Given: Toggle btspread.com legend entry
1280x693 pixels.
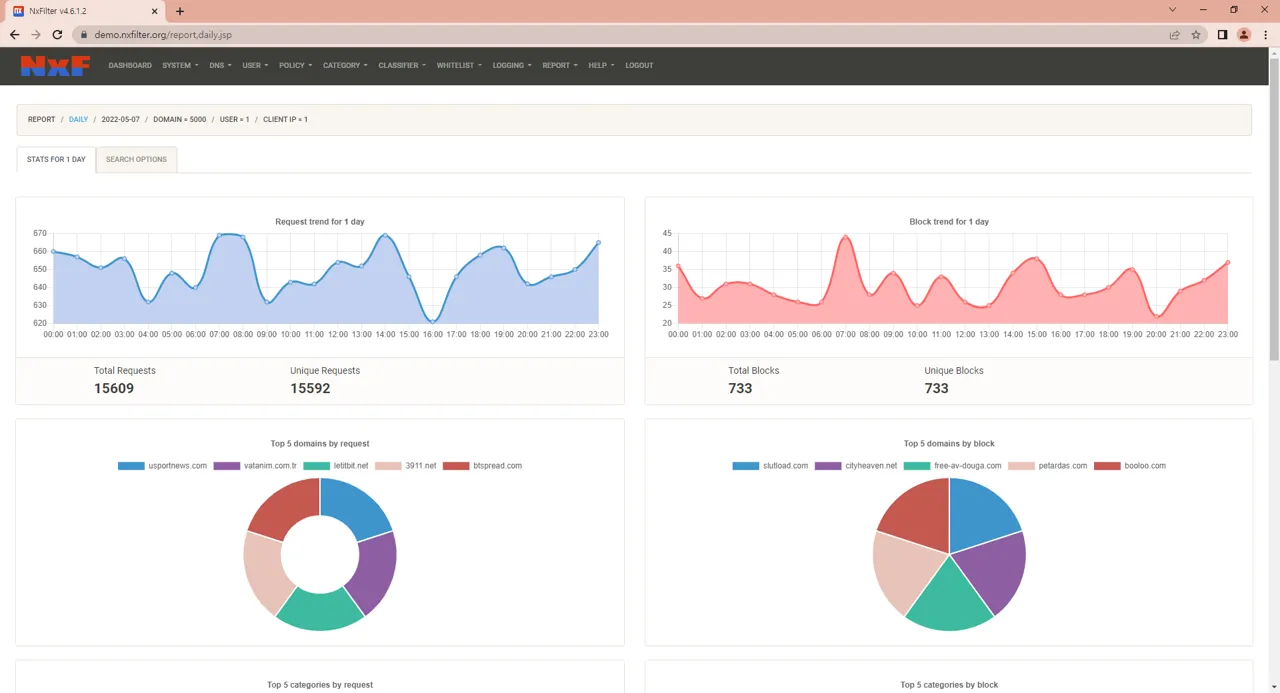Looking at the screenshot, I should (x=482, y=466).
